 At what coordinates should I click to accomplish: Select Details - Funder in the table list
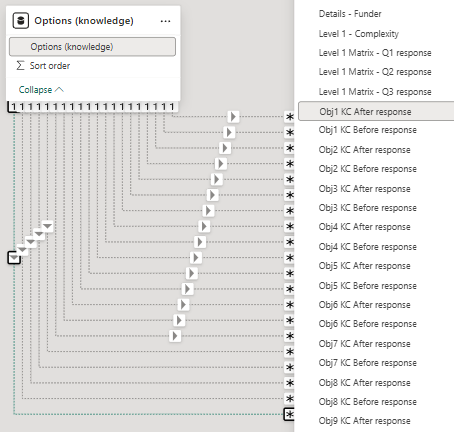point(350,14)
